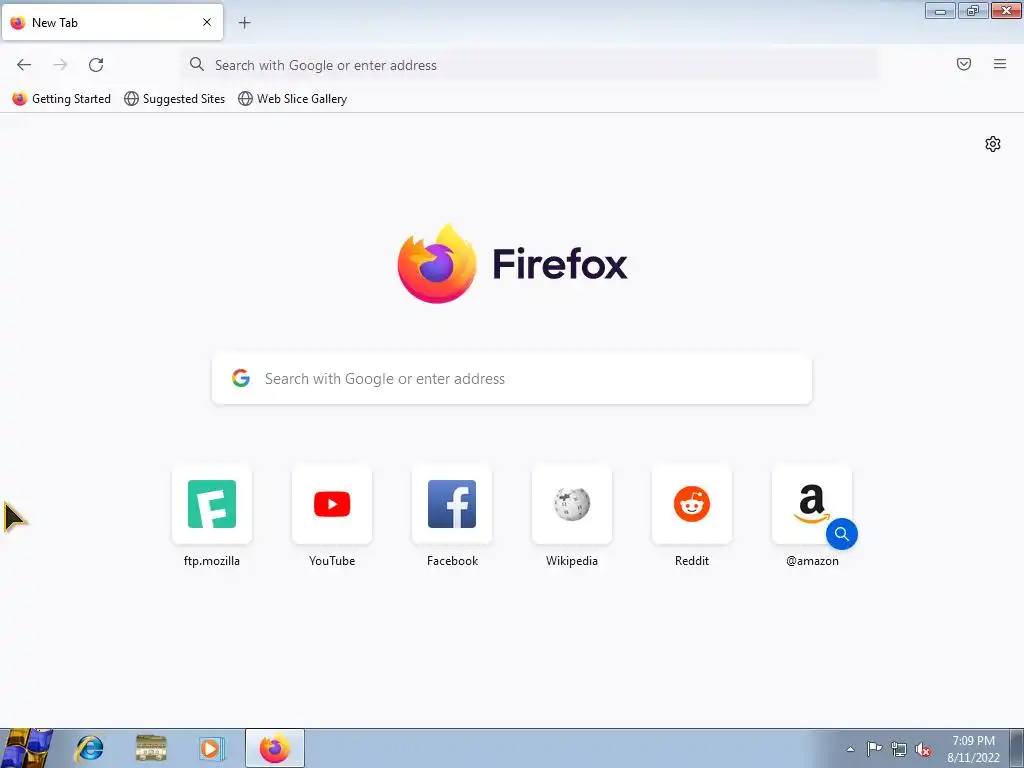Open the Save to Pocket icon
This screenshot has height=768, width=1024.
[x=964, y=64]
